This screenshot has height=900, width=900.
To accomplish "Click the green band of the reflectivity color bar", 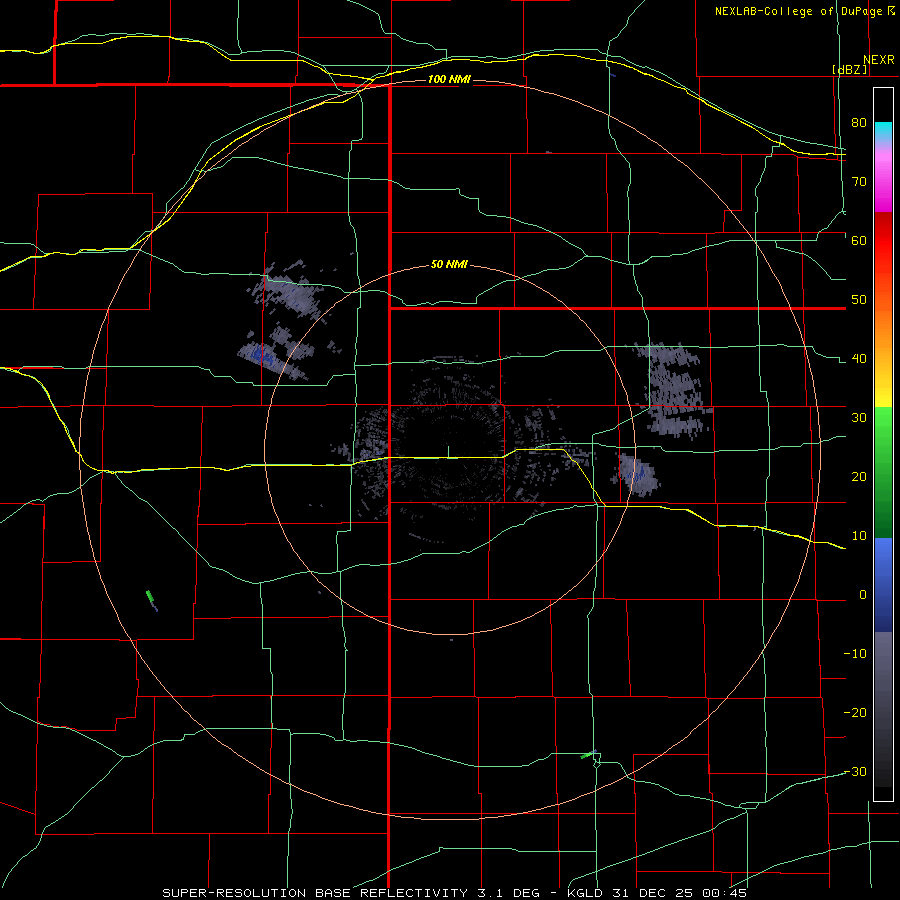I will point(883,472).
